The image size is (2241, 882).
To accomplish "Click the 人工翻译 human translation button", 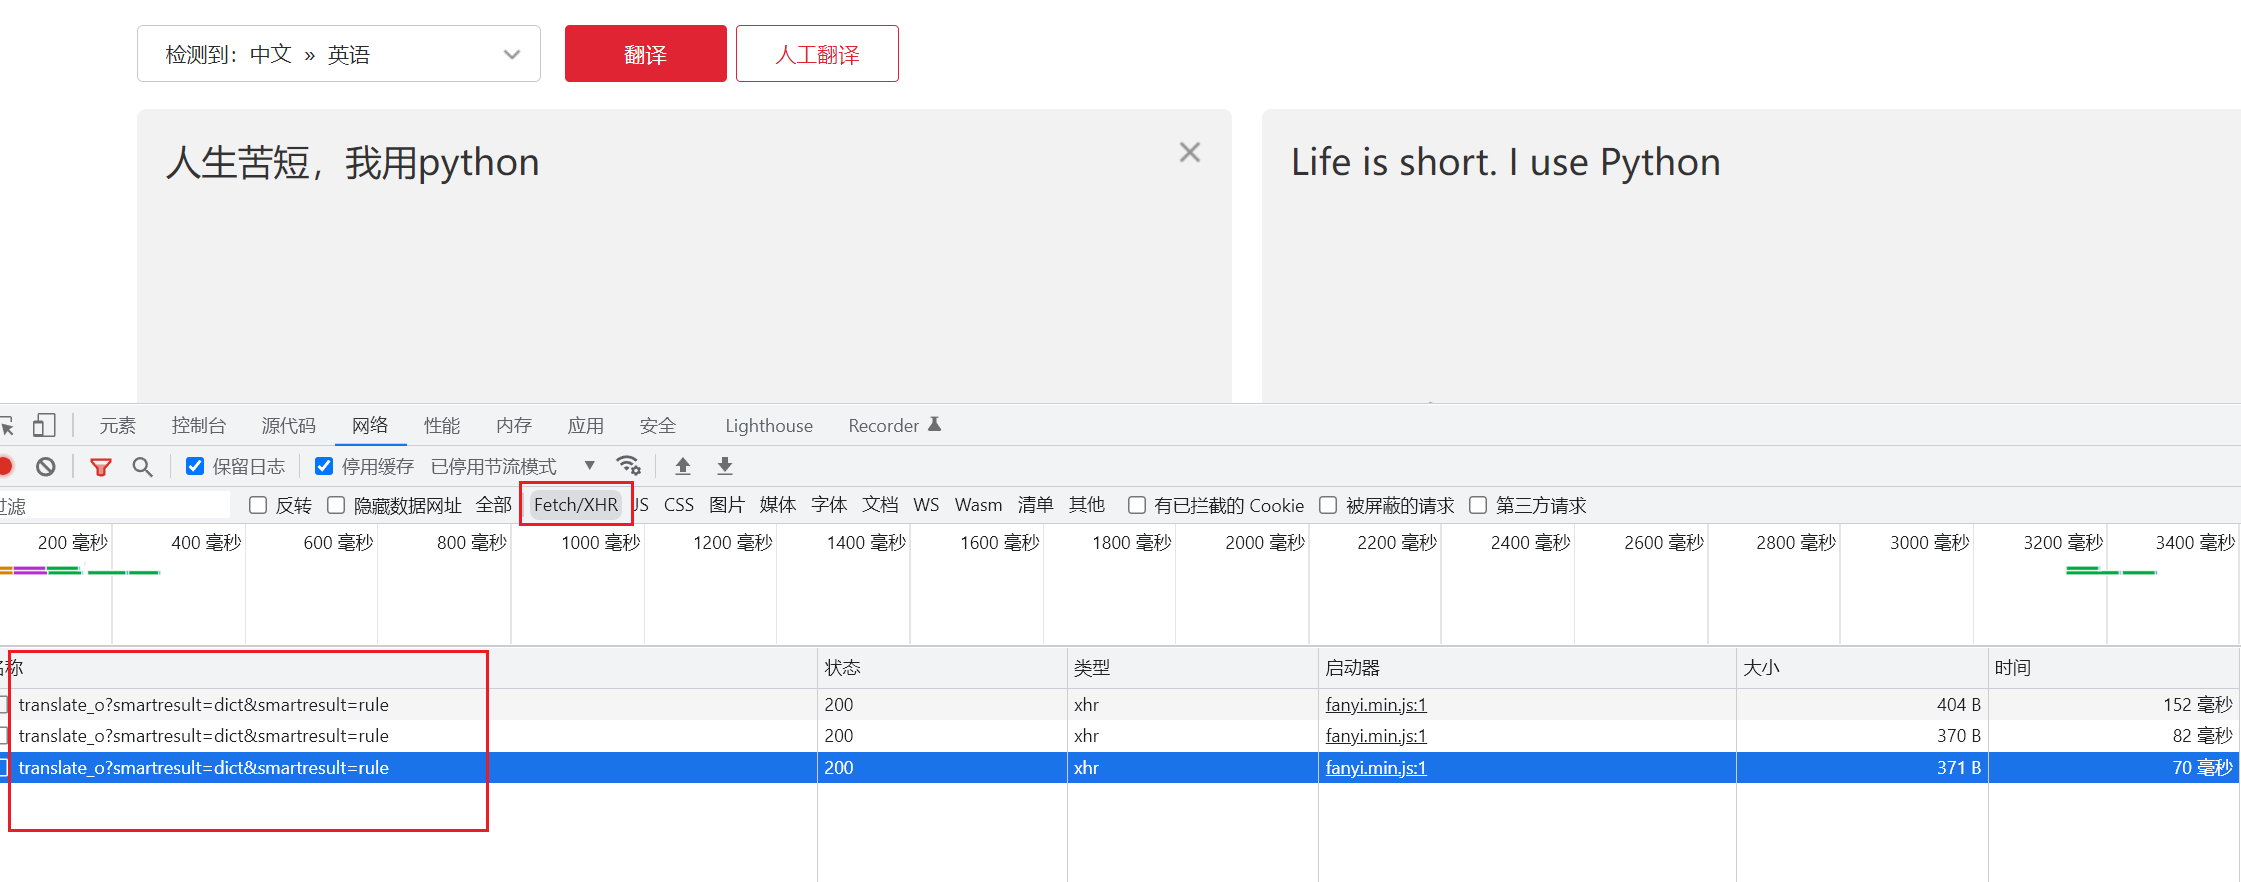I will coord(817,54).
